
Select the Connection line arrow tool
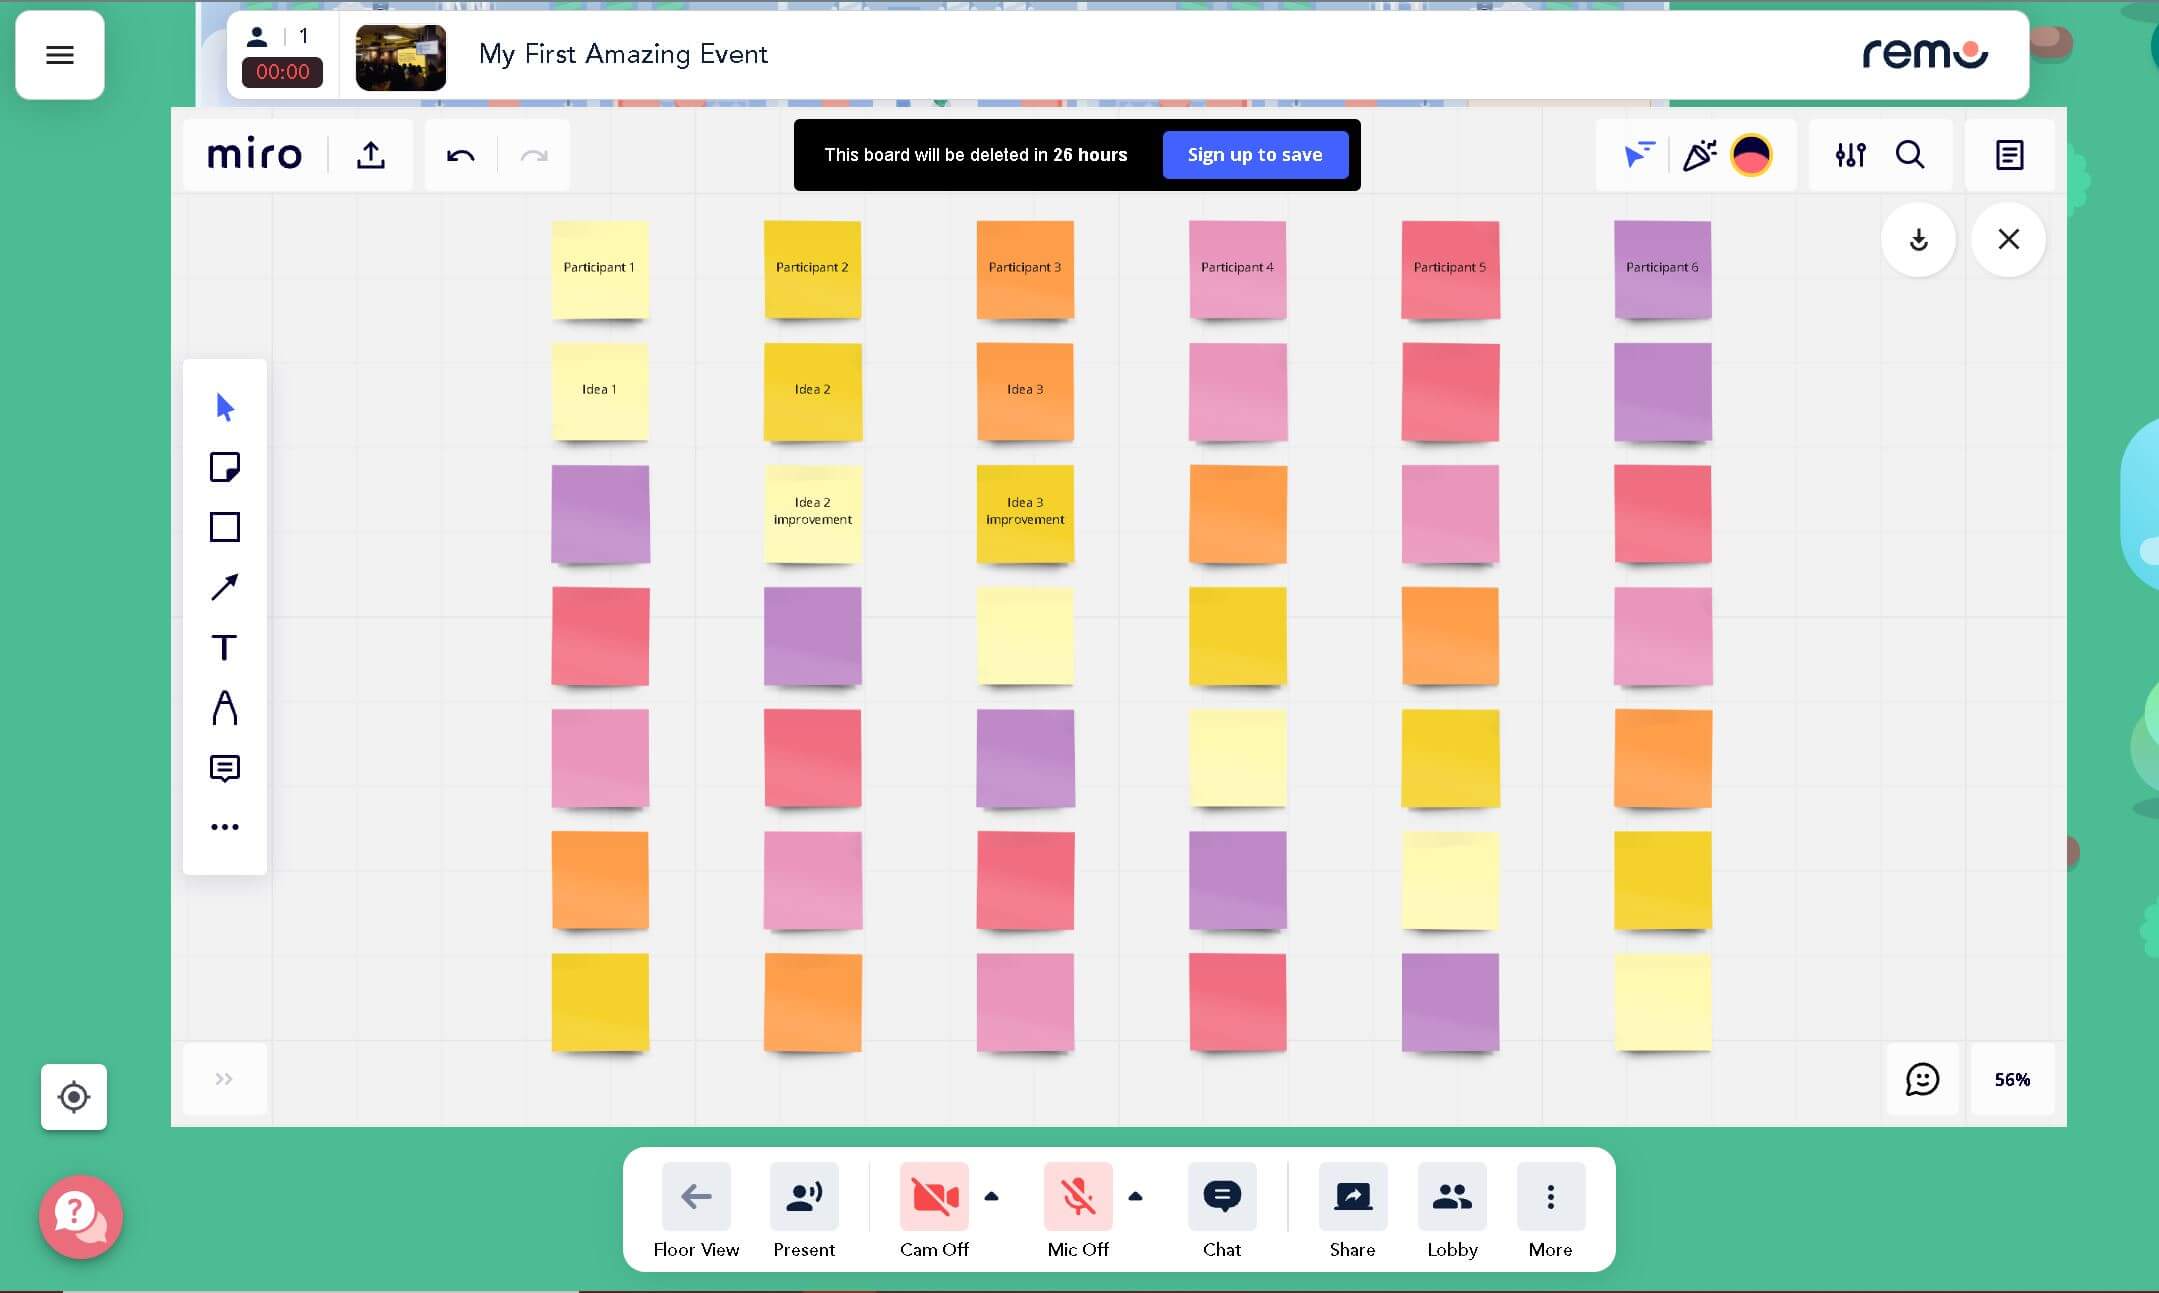tap(225, 587)
